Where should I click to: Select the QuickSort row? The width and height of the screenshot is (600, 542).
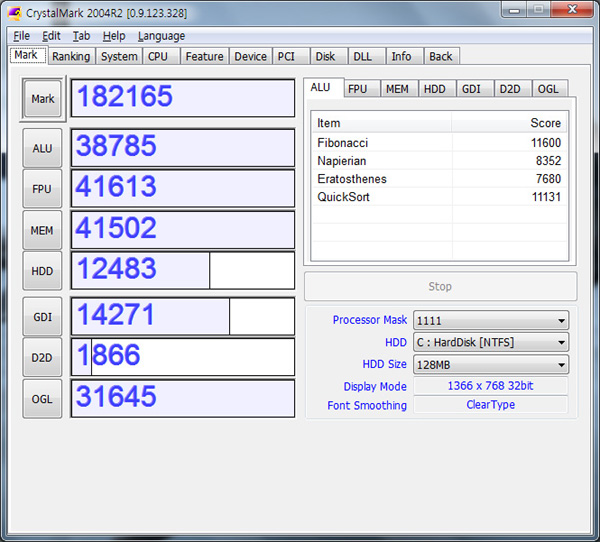[x=439, y=197]
